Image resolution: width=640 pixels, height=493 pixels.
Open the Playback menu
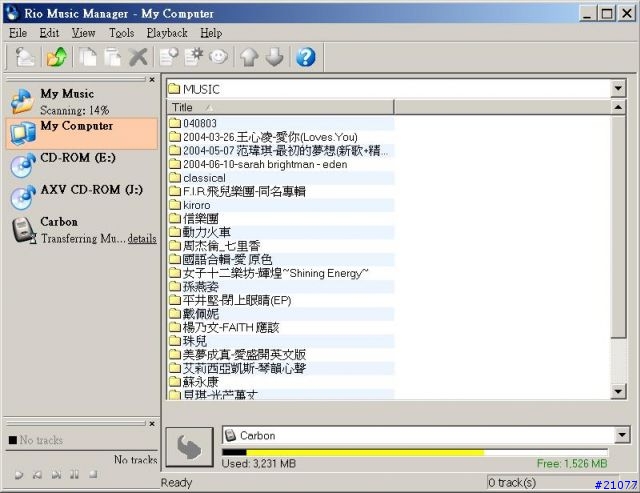(x=167, y=33)
